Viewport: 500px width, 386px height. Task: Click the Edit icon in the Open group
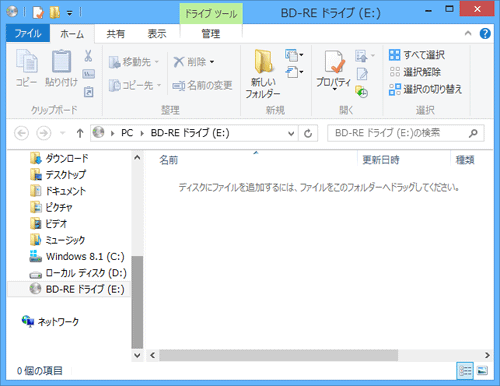362,74
